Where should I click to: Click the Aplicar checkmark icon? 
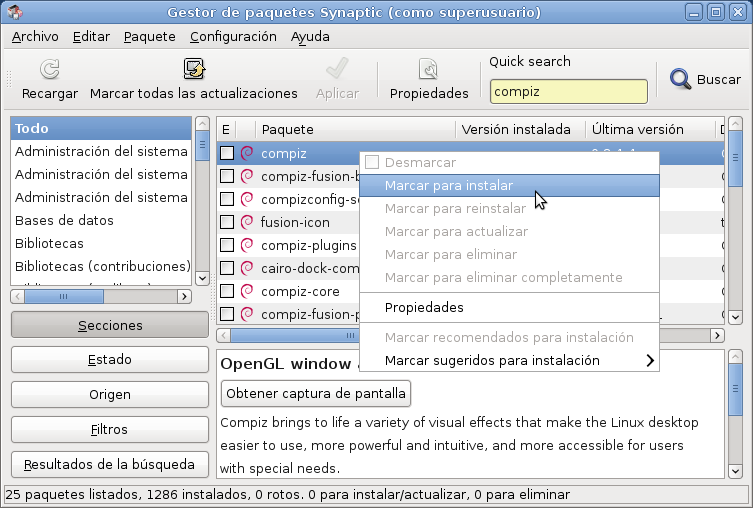[x=337, y=69]
